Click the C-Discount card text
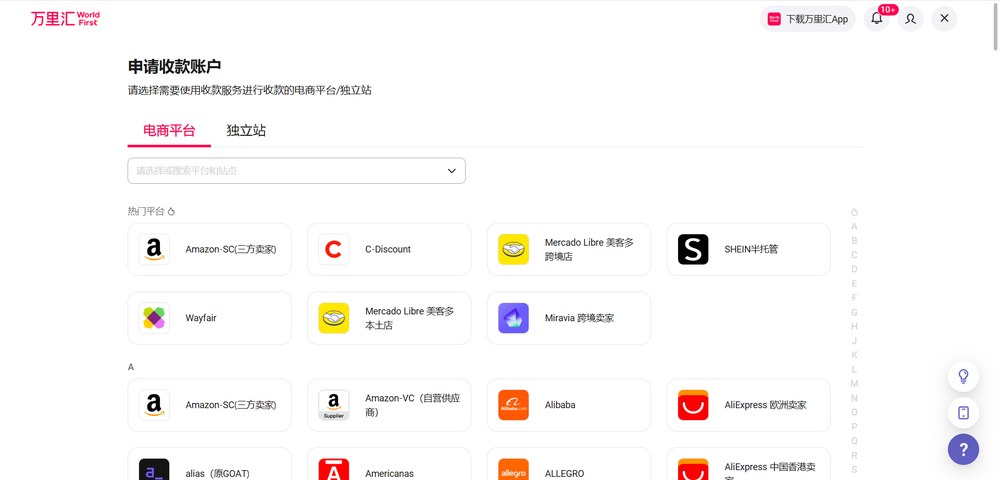 pyautogui.click(x=388, y=249)
